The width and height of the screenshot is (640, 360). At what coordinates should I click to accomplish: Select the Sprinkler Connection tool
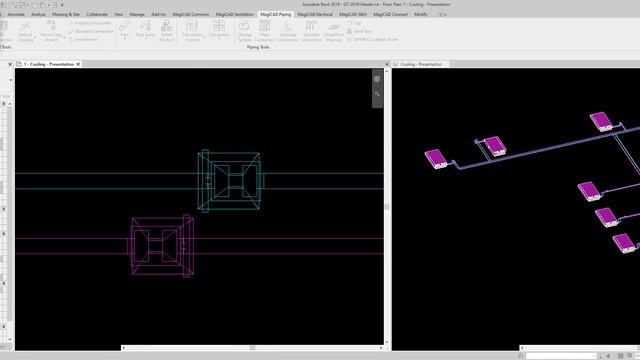[x=311, y=31]
